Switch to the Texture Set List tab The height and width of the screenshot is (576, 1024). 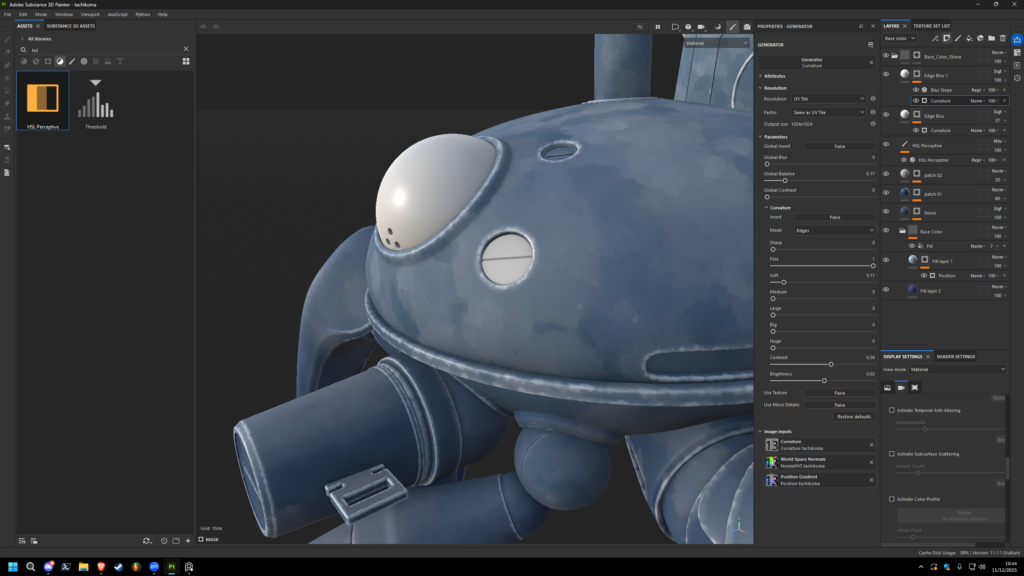[931, 26]
